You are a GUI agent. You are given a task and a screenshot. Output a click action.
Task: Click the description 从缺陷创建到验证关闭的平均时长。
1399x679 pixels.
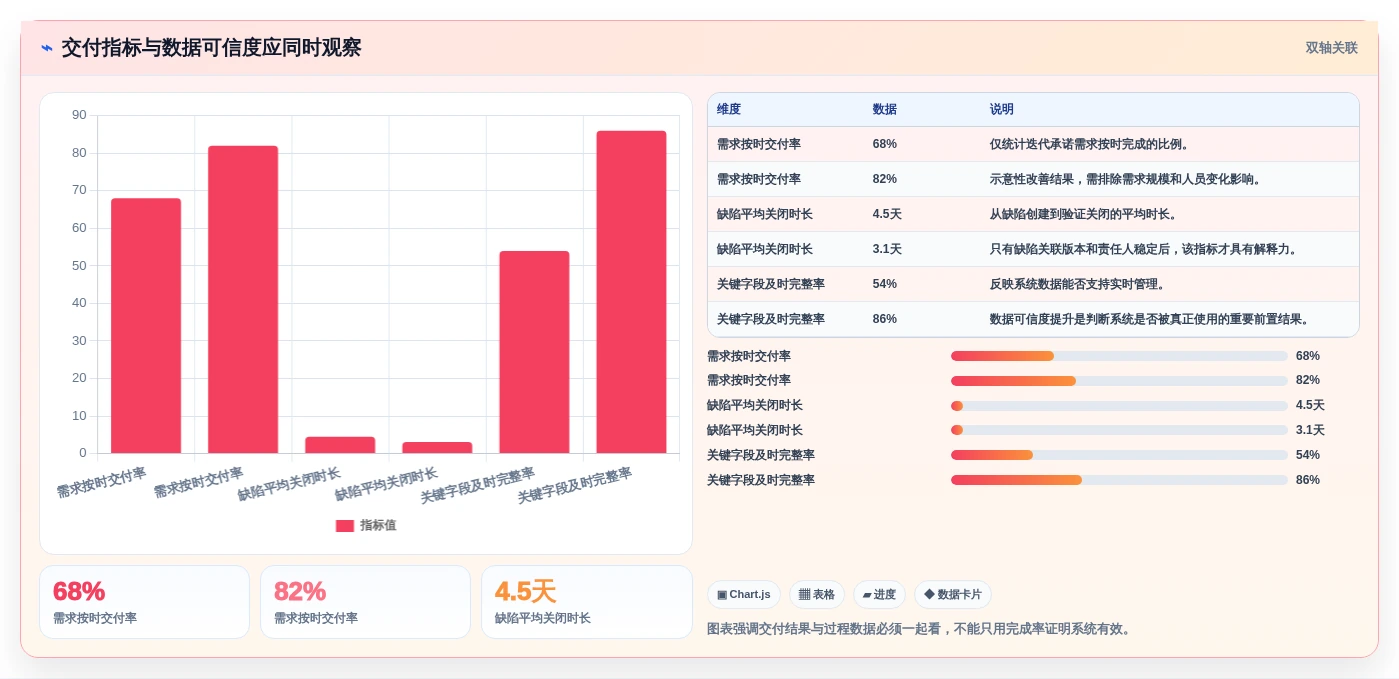[x=1084, y=215]
